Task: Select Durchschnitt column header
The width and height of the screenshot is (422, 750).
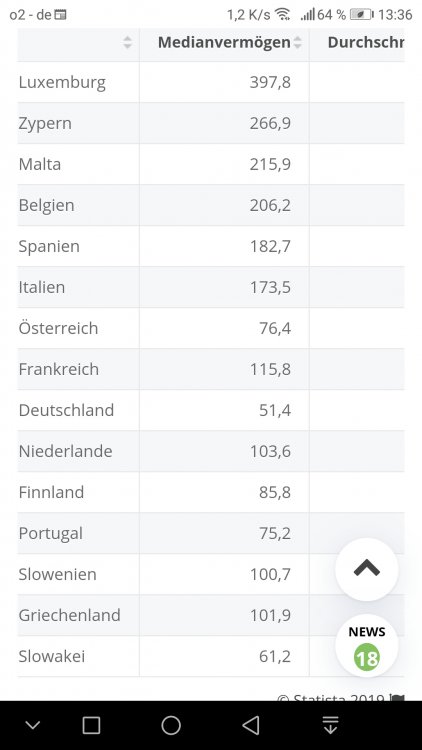Action: [x=366, y=42]
